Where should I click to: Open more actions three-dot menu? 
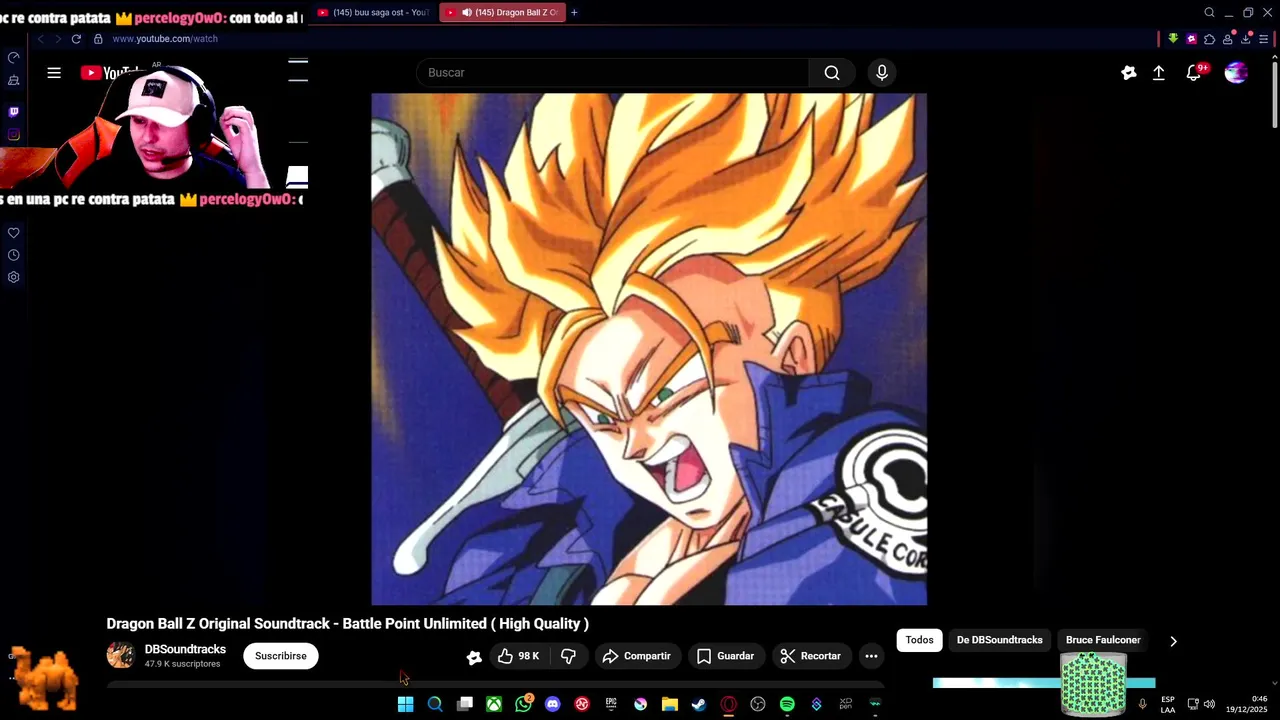tap(871, 656)
